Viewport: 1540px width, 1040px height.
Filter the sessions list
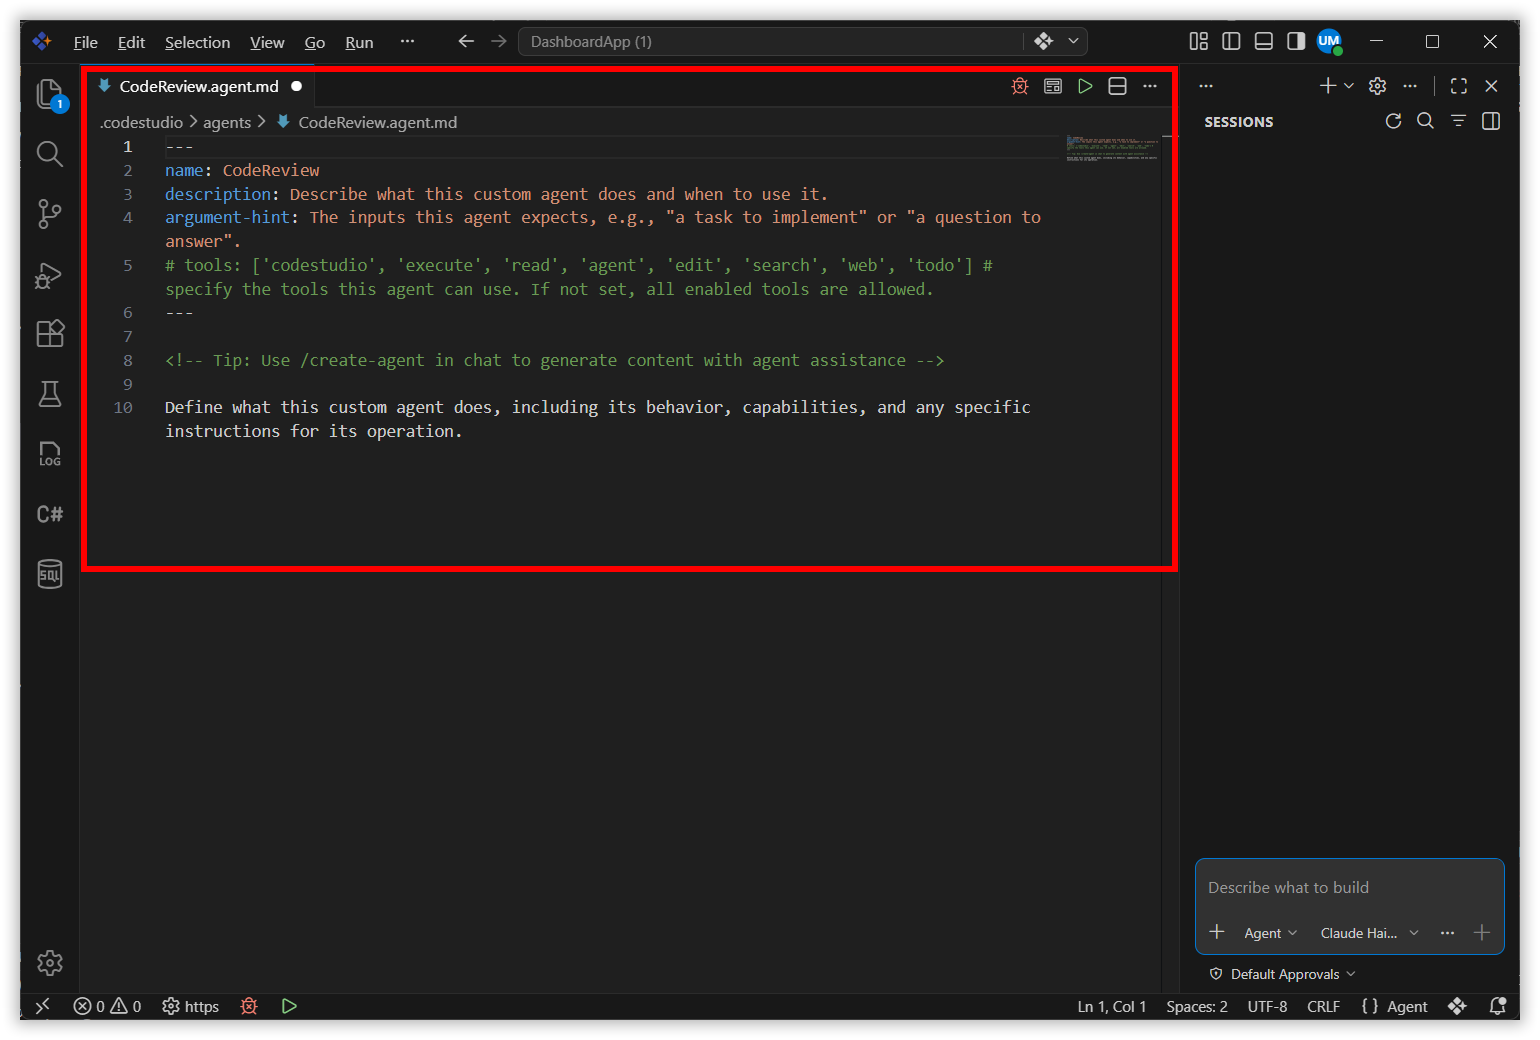(x=1458, y=121)
